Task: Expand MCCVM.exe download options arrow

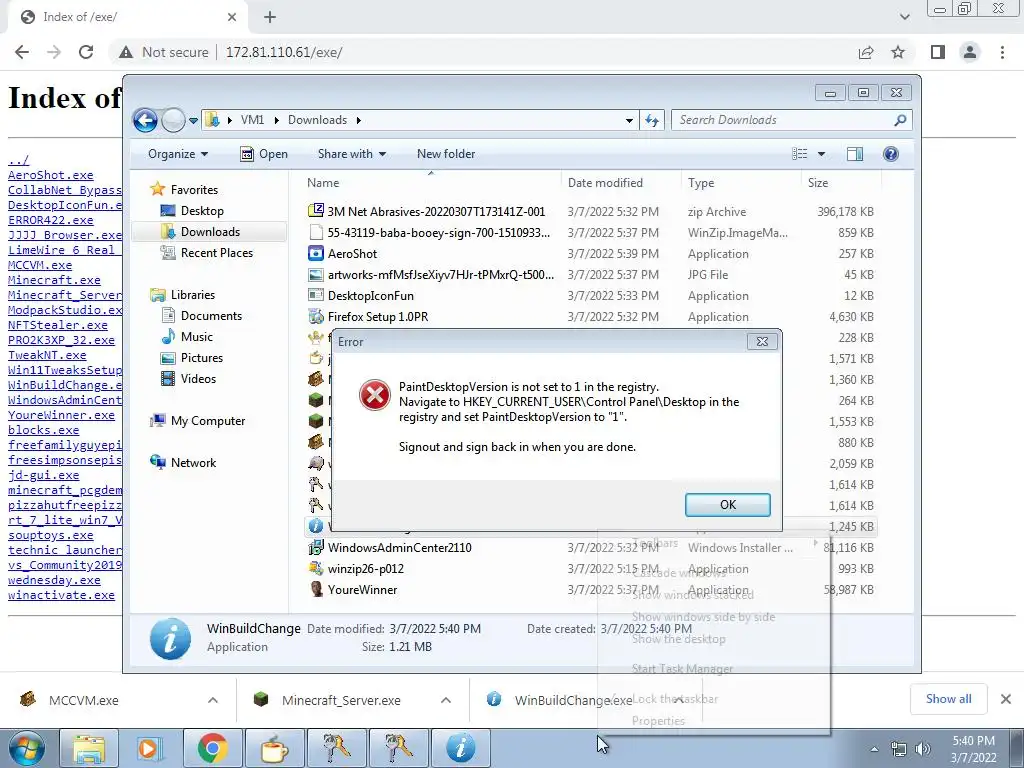Action: [213, 700]
